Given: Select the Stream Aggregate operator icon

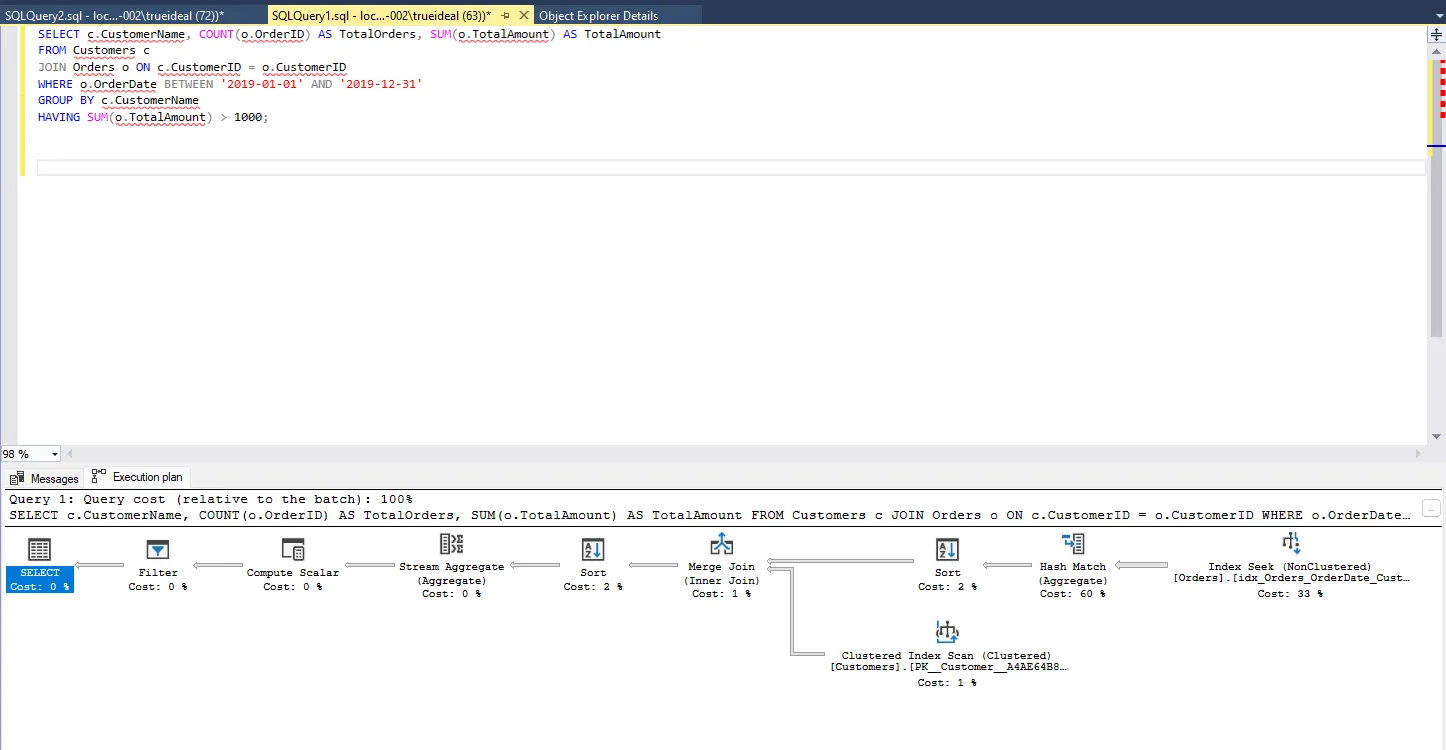Looking at the screenshot, I should [451, 545].
